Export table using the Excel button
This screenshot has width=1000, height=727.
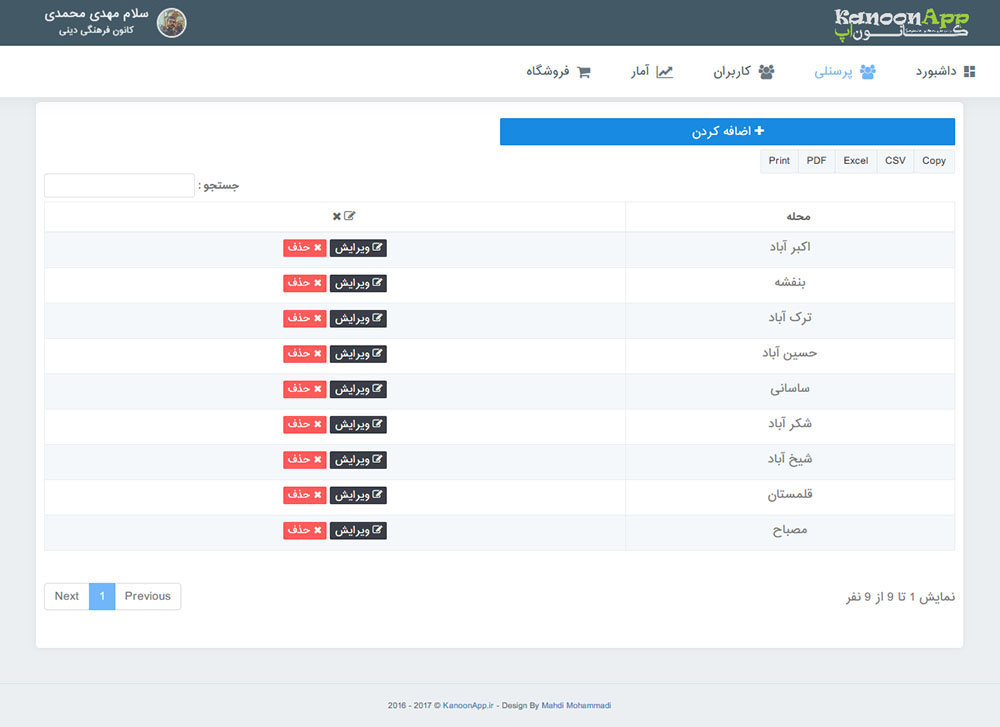pyautogui.click(x=855, y=160)
